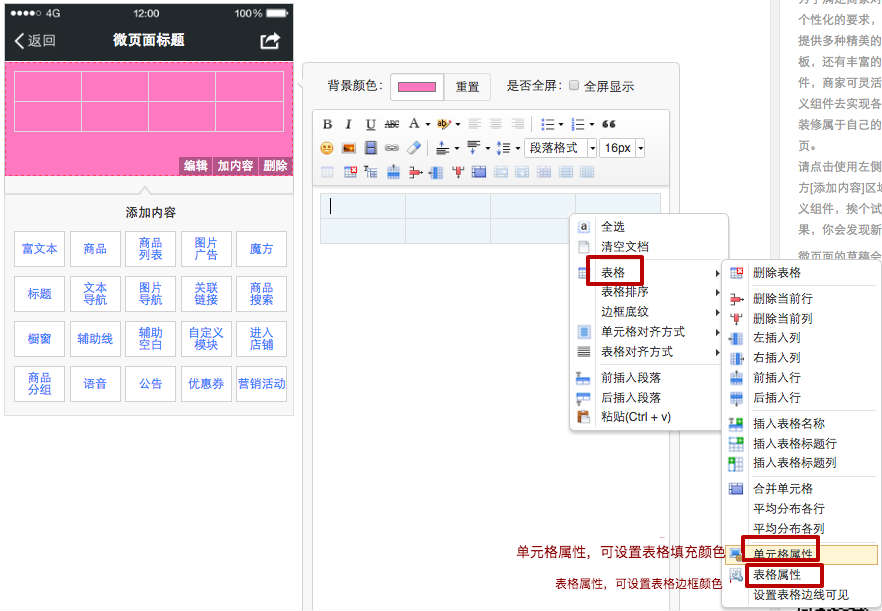Image resolution: width=882 pixels, height=611 pixels.
Task: Select the eraser clear-format tool
Action: coord(414,148)
